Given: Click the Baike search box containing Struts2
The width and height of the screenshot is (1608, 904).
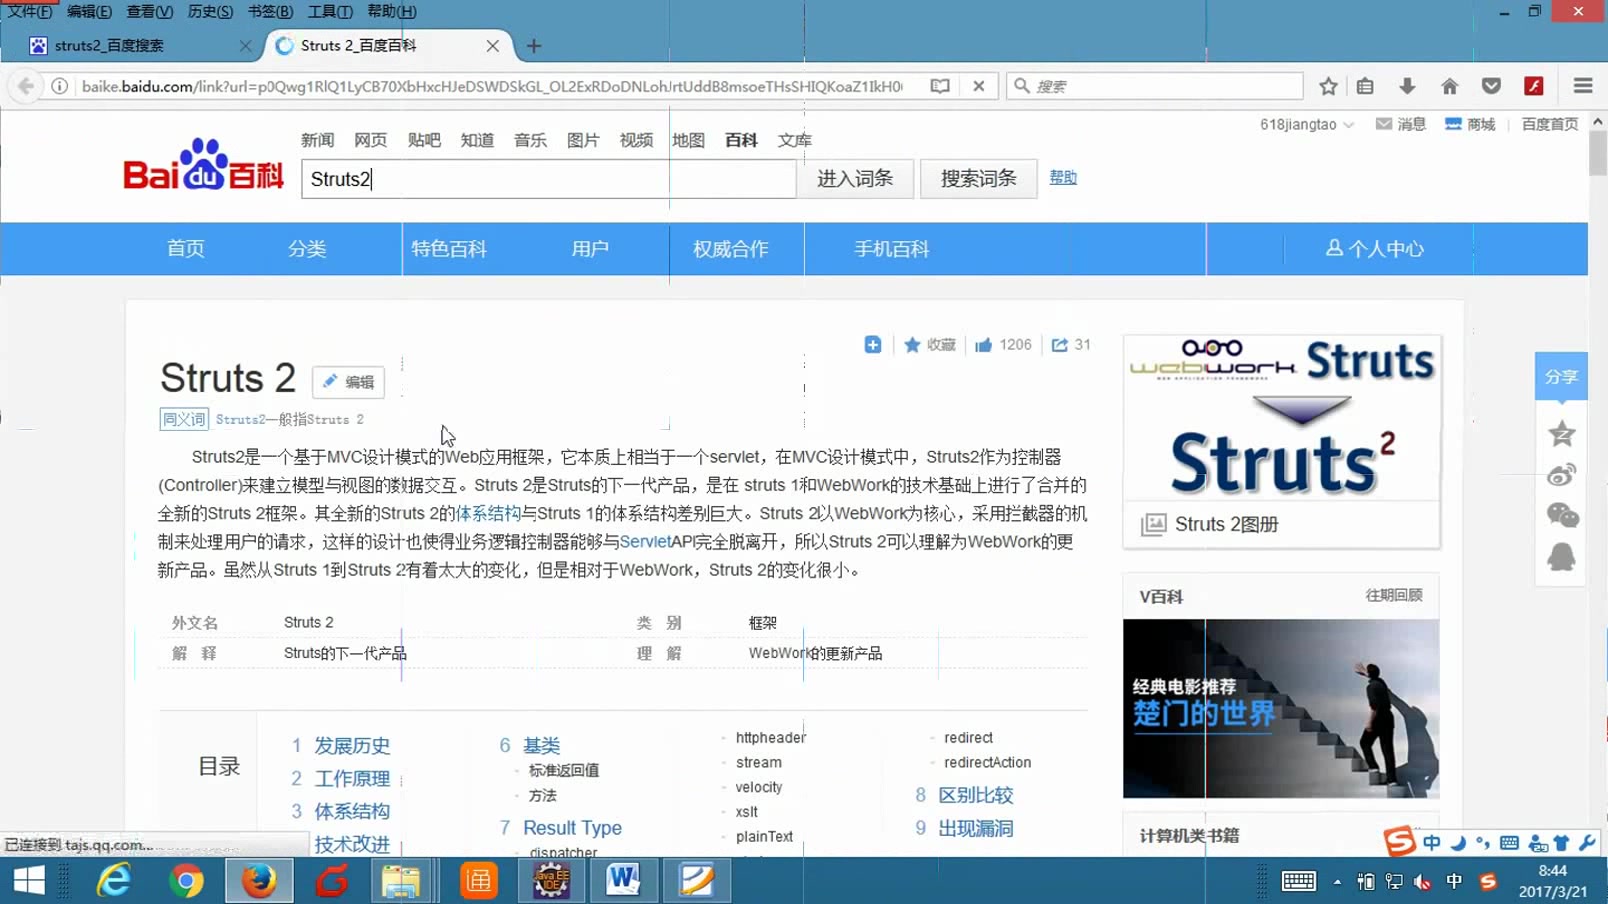Looking at the screenshot, I should pos(549,179).
